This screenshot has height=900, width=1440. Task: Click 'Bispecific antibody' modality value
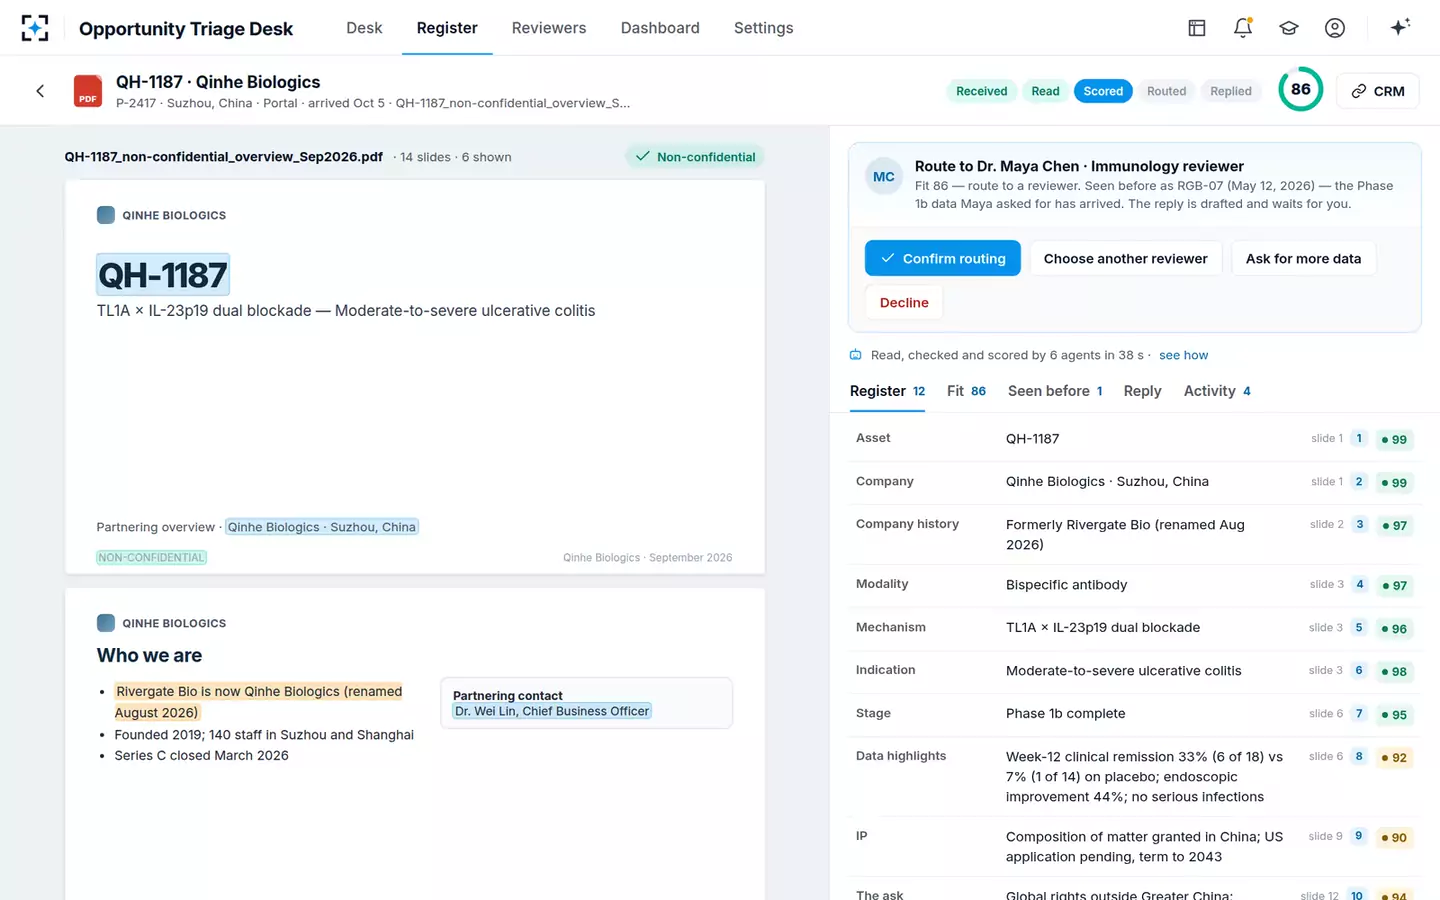pyautogui.click(x=1066, y=584)
